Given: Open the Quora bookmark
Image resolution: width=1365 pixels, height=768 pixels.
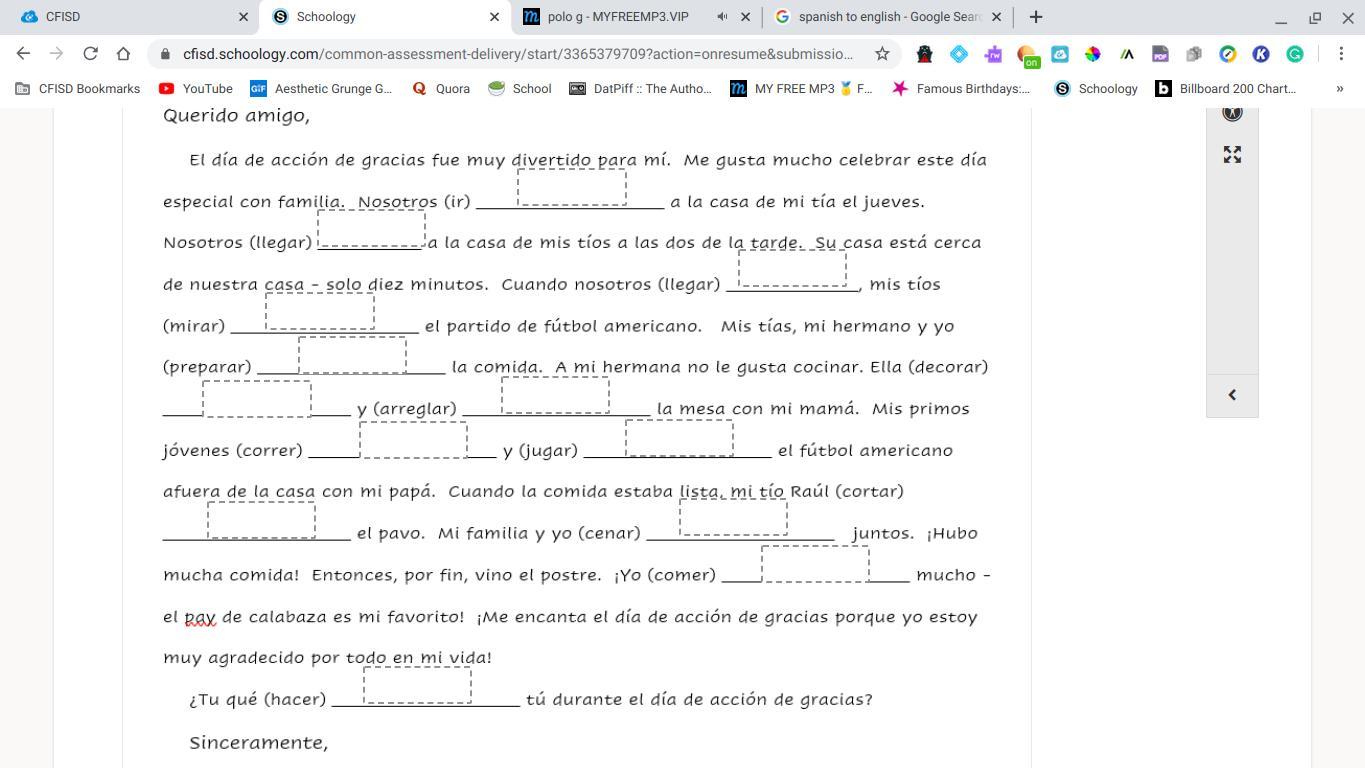Looking at the screenshot, I should (x=441, y=89).
